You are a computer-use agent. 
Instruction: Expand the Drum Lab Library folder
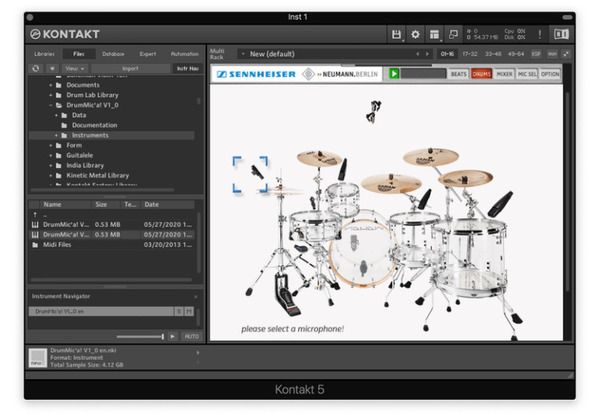[x=51, y=95]
